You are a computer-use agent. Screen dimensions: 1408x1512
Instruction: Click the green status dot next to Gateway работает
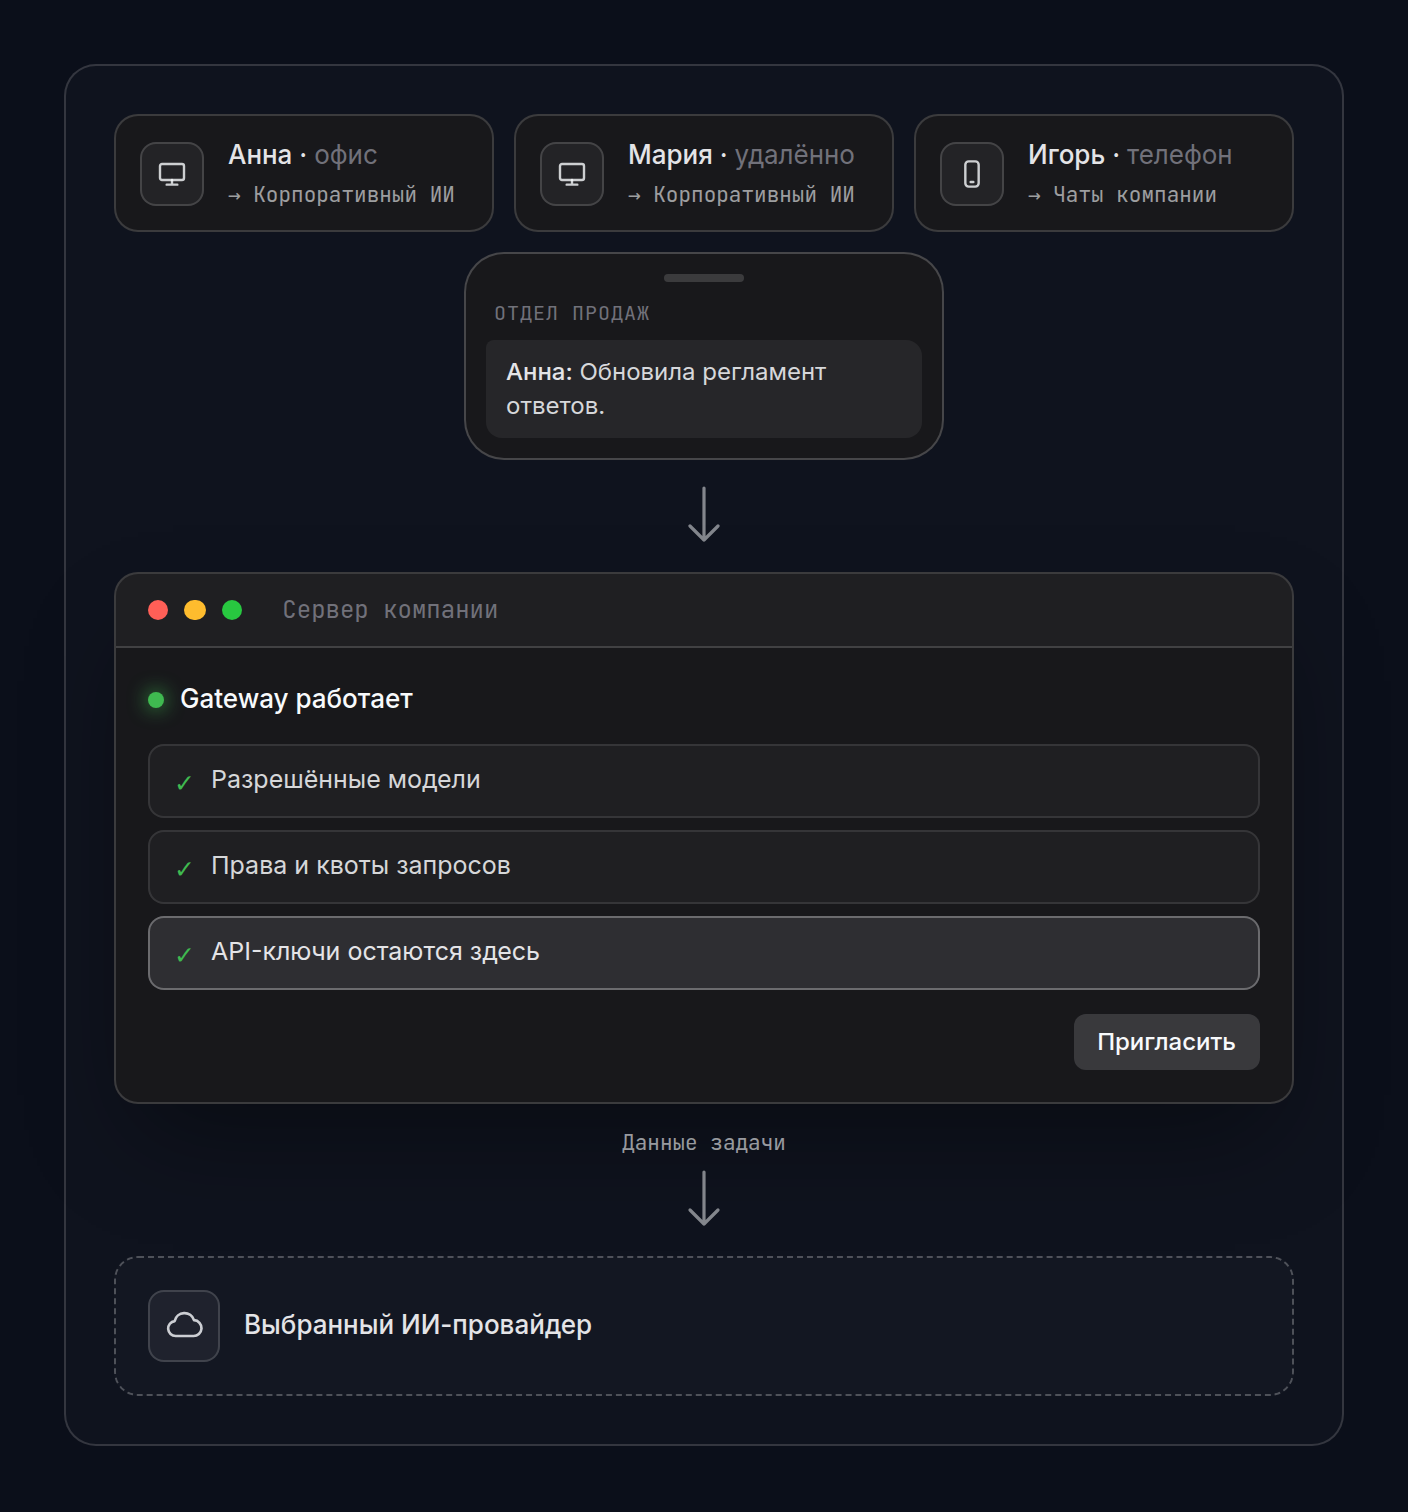coord(156,700)
